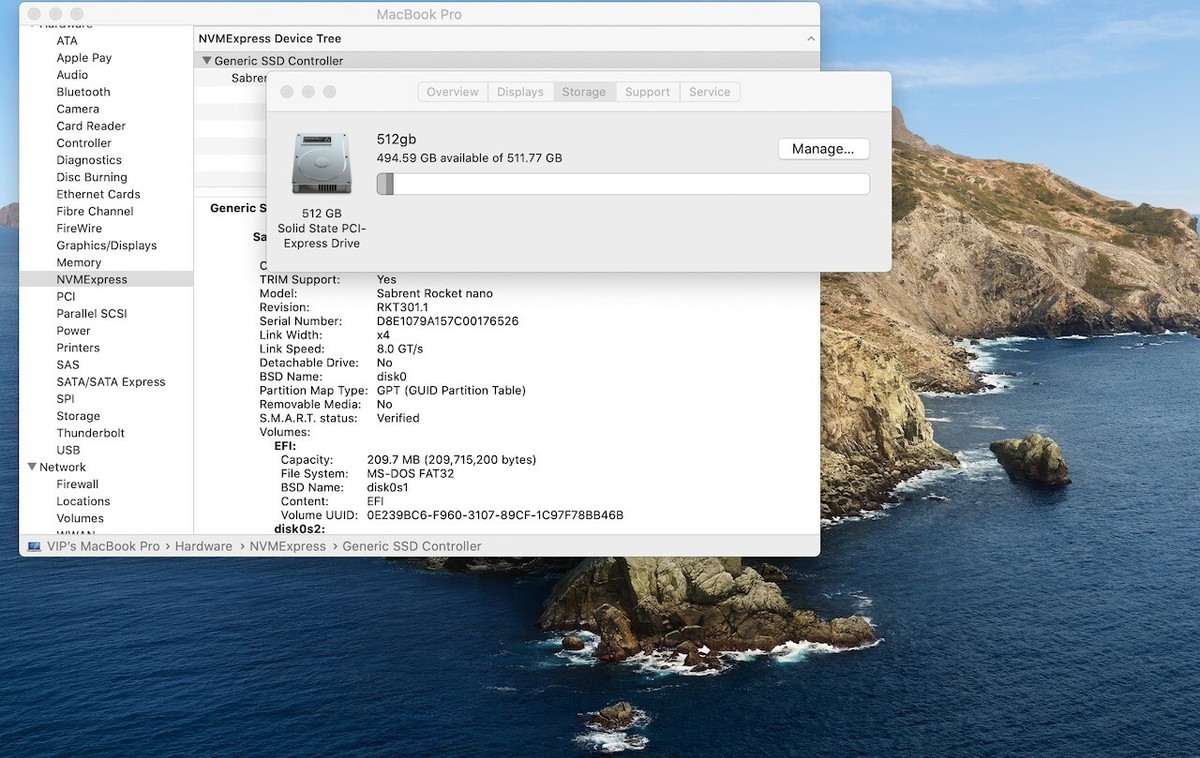Select Apple Pay in the sidebar
Image resolution: width=1200 pixels, height=758 pixels.
click(x=84, y=58)
